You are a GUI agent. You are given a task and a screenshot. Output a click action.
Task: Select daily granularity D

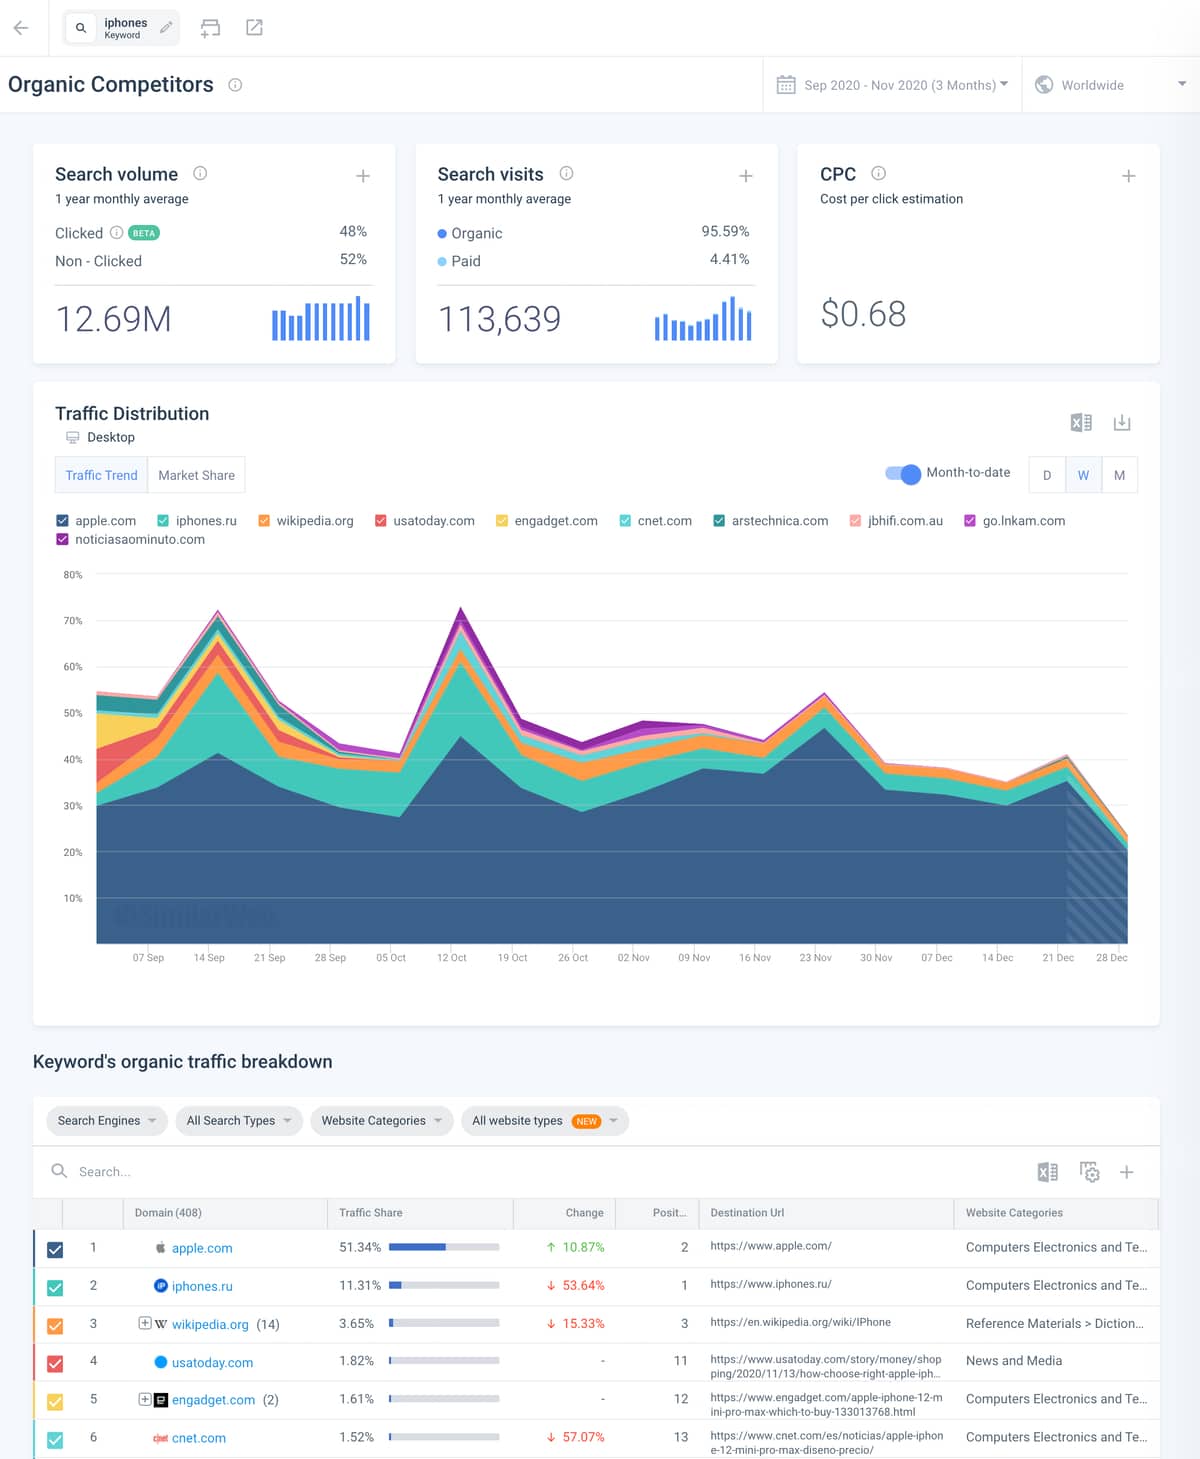(x=1047, y=475)
